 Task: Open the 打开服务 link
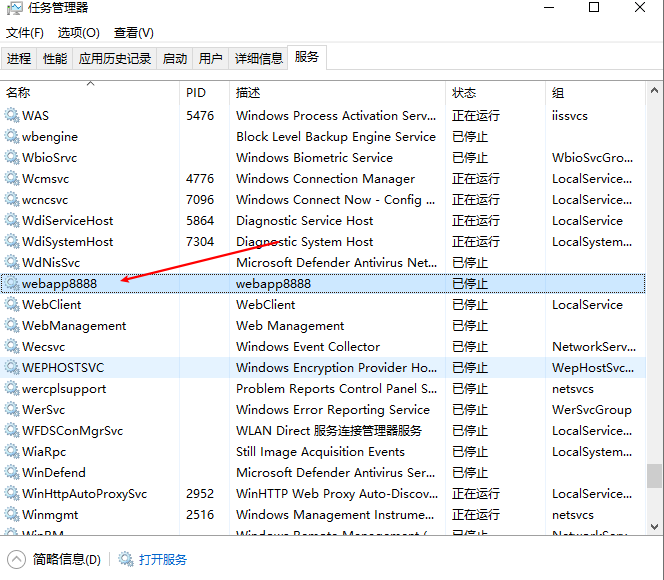[x=163, y=560]
